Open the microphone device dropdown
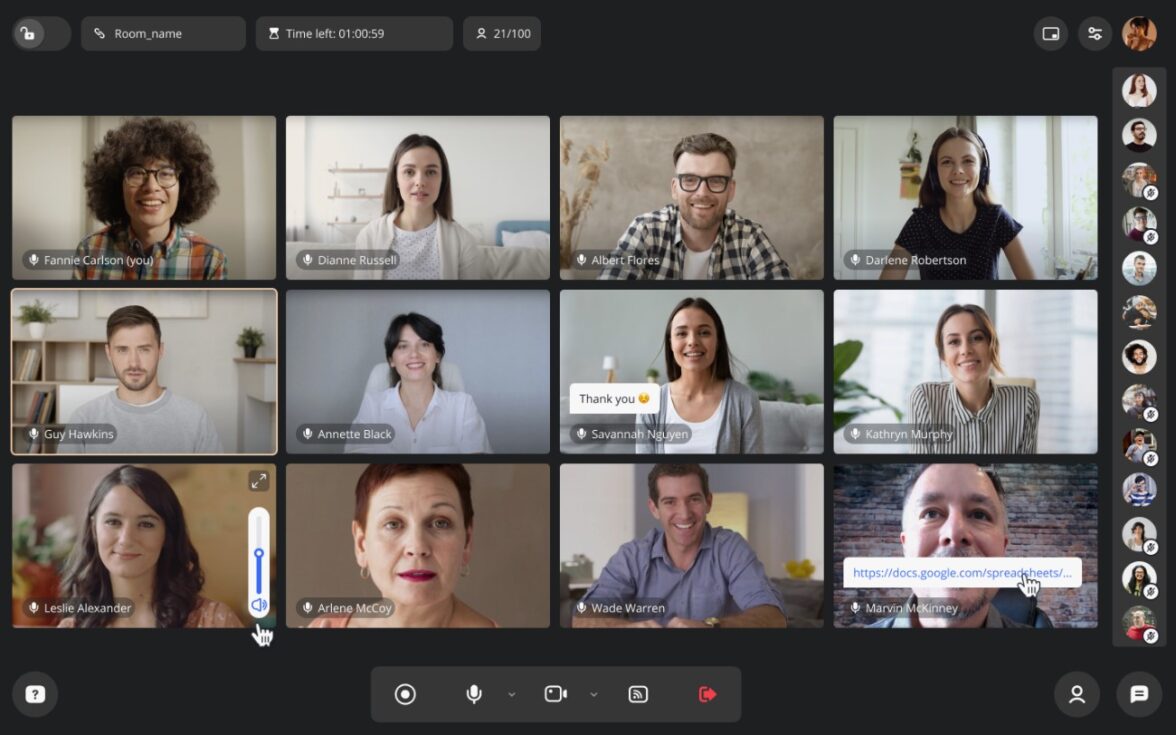The height and width of the screenshot is (735, 1176). pos(512,693)
